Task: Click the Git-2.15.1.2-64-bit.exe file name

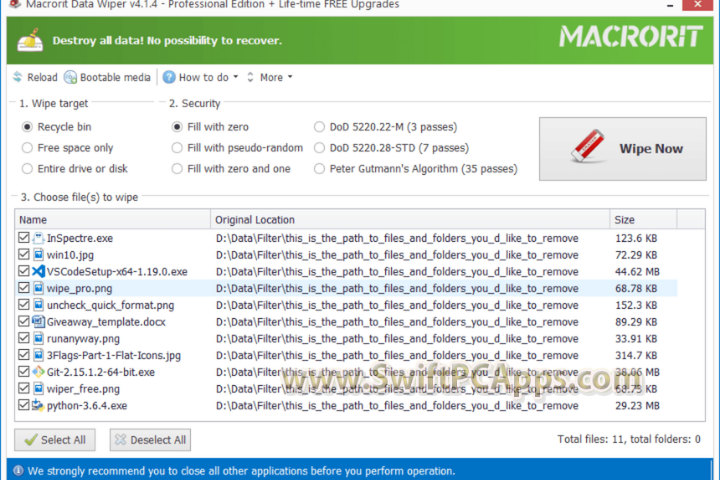Action: coord(101,372)
